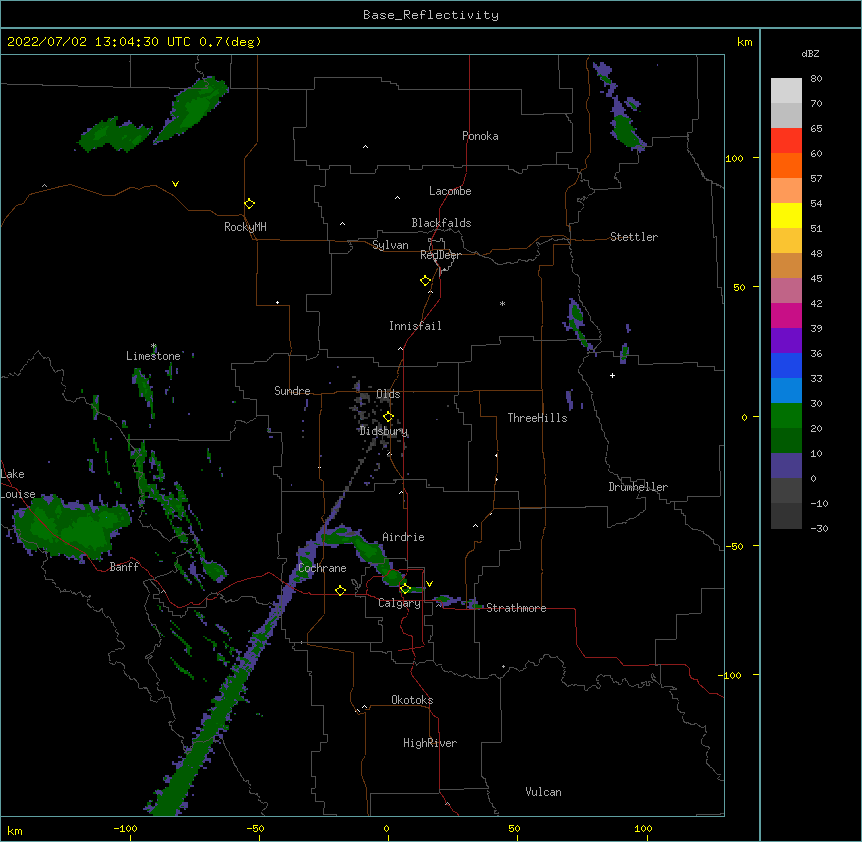862x842 pixels.
Task: Pick the yellow diamond marker beside Olds
Action: tap(388, 416)
